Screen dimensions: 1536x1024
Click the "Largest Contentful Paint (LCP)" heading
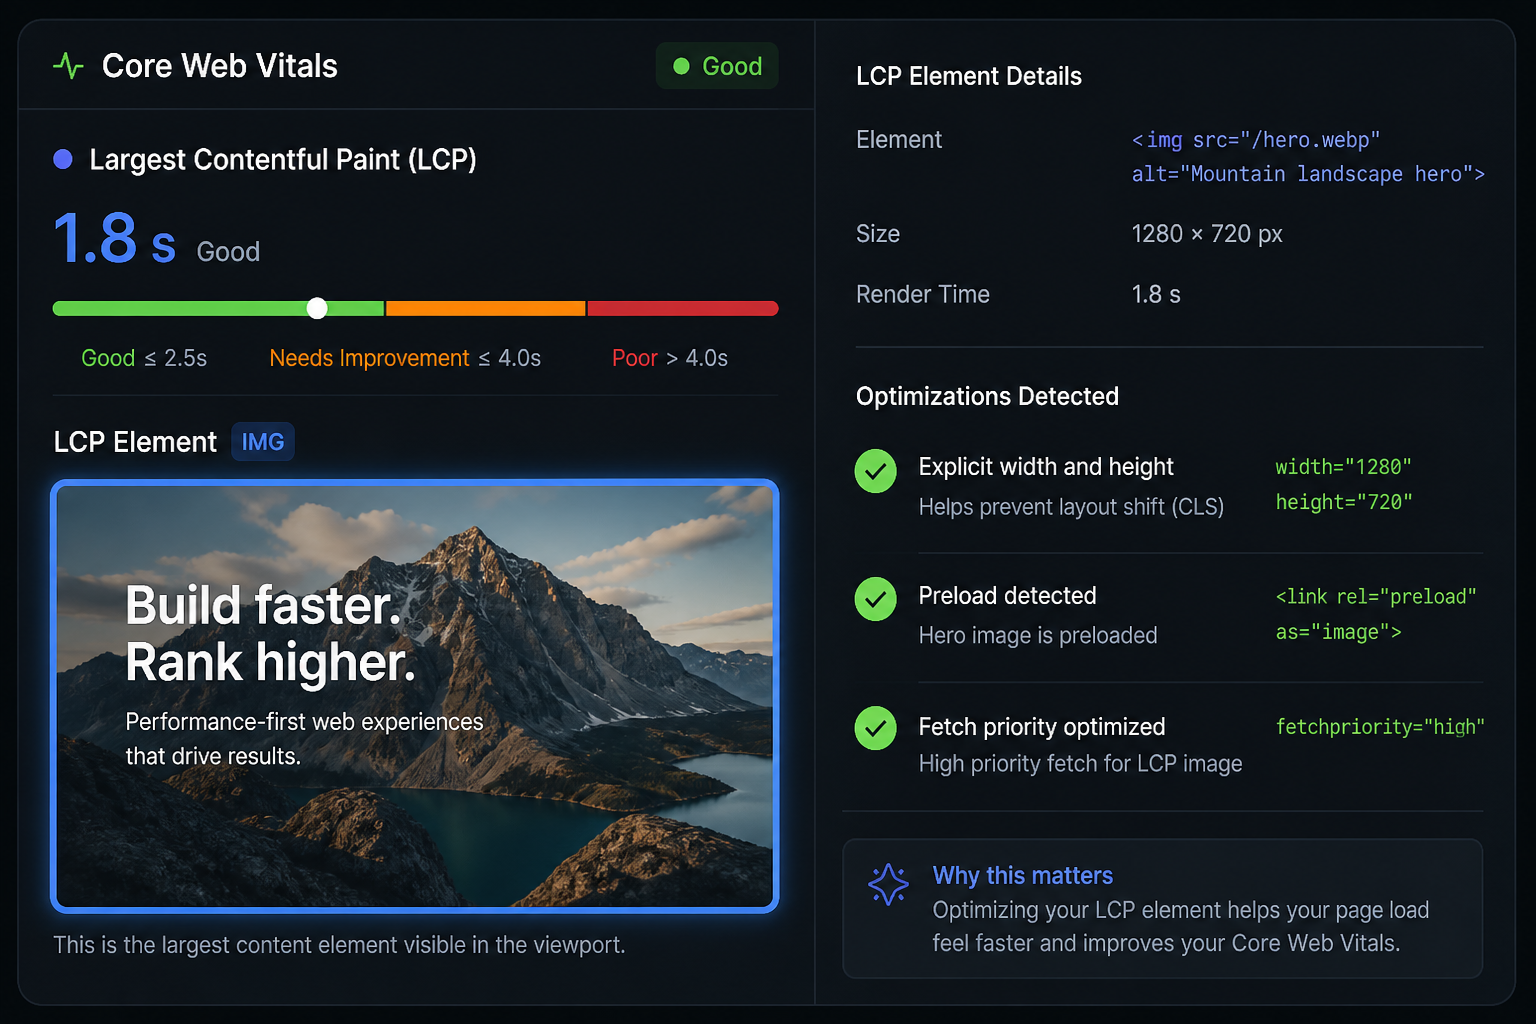click(283, 160)
